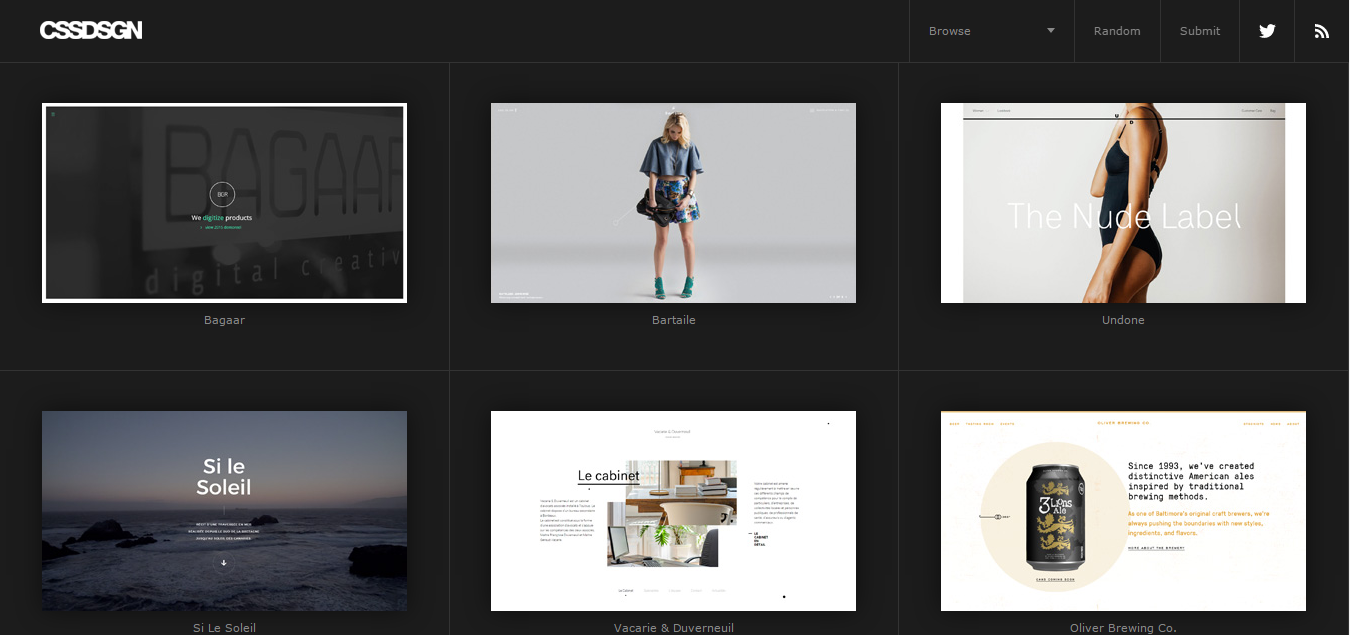Click the CSSDSGN logo
Viewport: 1350px width, 635px height.
coord(91,29)
